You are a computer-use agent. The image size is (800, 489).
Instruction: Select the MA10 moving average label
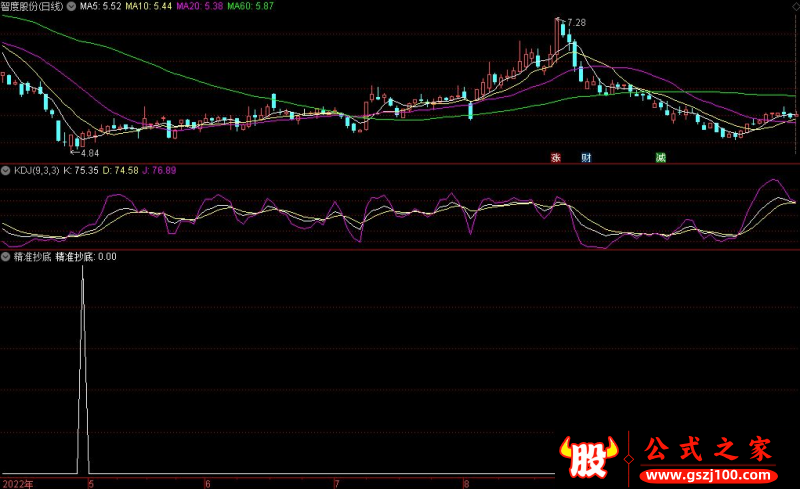(x=148, y=6)
